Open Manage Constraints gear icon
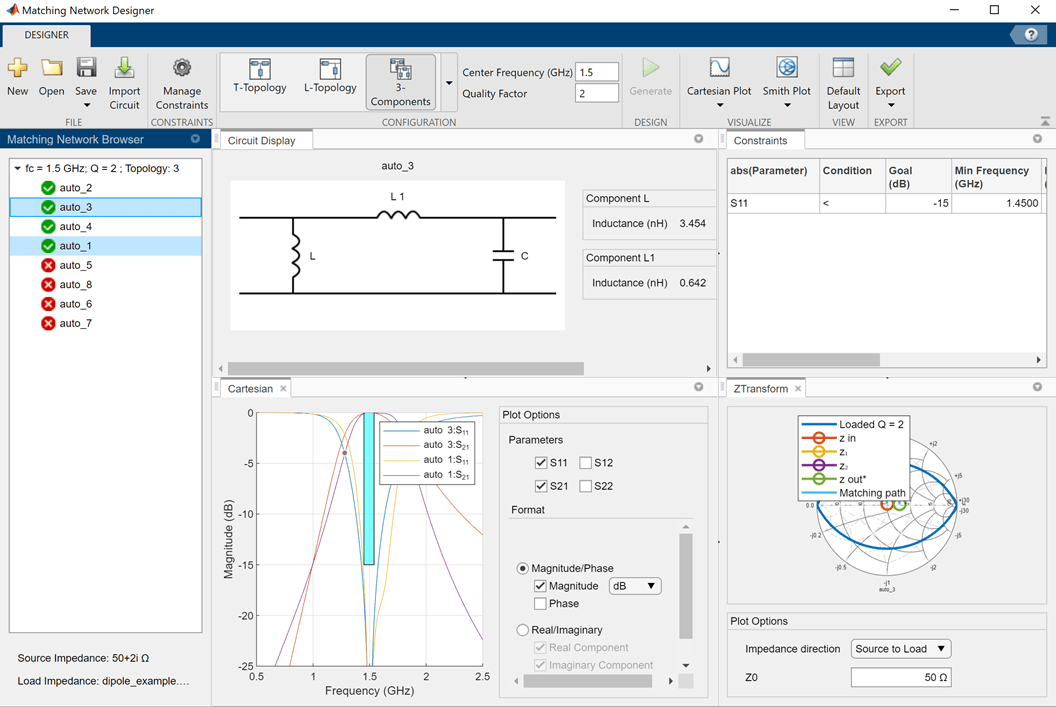This screenshot has width=1056, height=707. (181, 69)
